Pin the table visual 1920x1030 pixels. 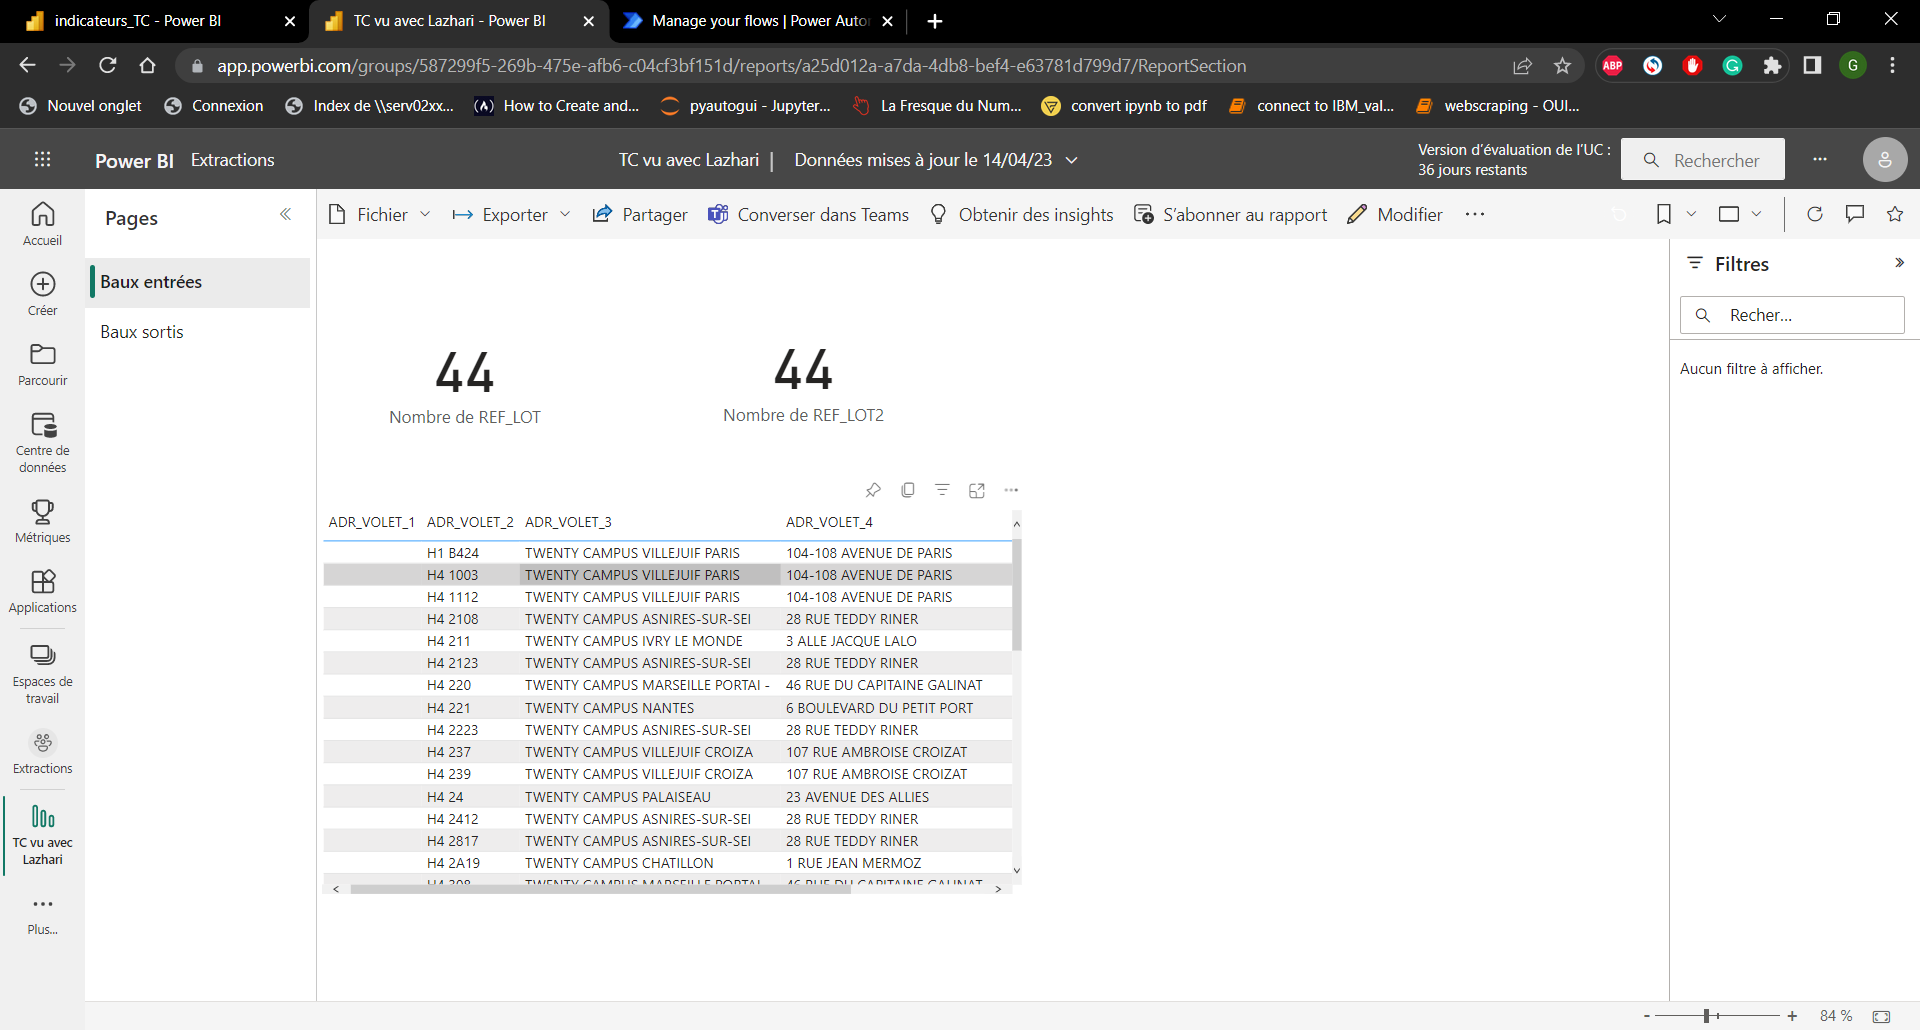[873, 490]
